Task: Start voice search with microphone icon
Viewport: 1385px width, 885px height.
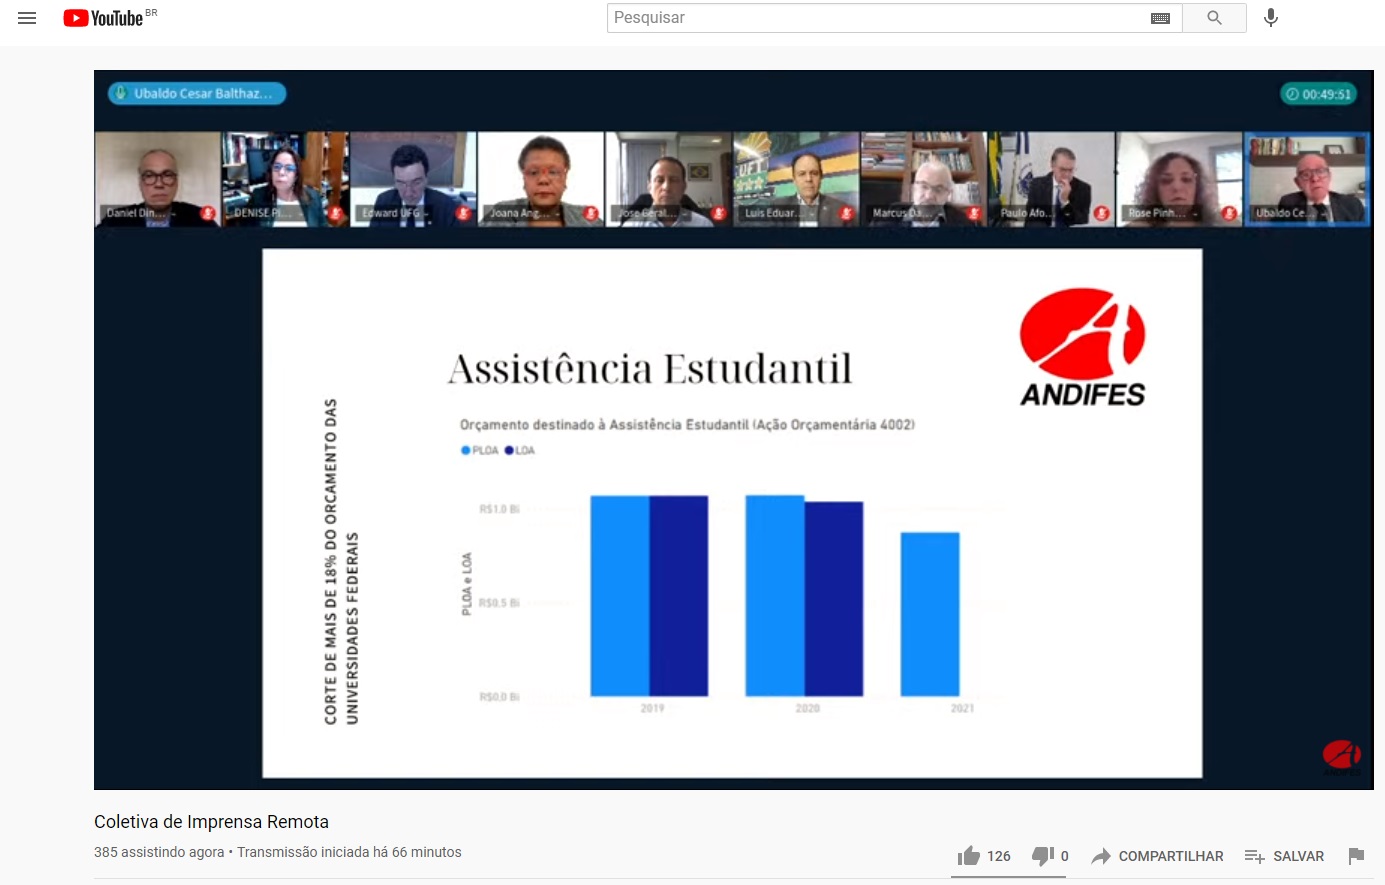Action: [x=1271, y=18]
